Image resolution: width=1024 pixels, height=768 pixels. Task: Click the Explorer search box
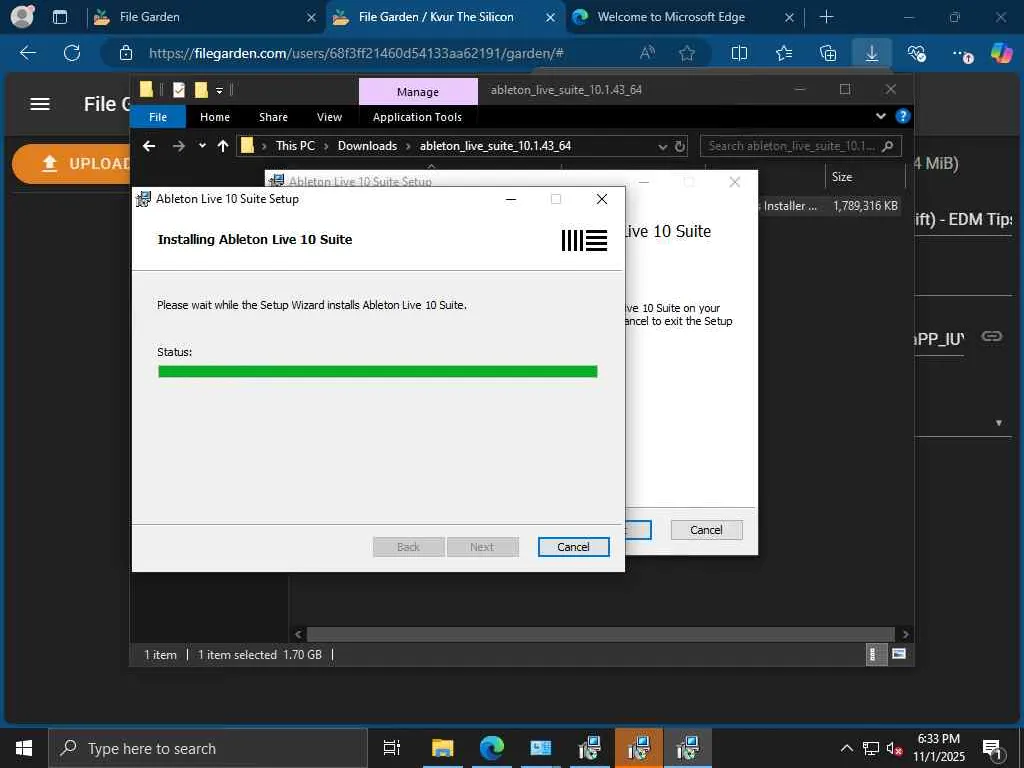pyautogui.click(x=801, y=146)
